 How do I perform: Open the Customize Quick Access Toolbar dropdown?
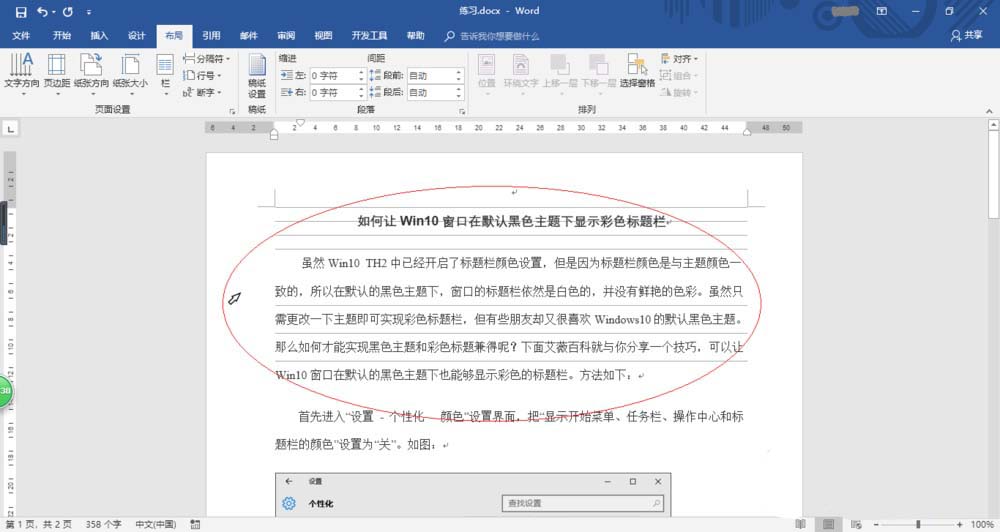(x=89, y=12)
